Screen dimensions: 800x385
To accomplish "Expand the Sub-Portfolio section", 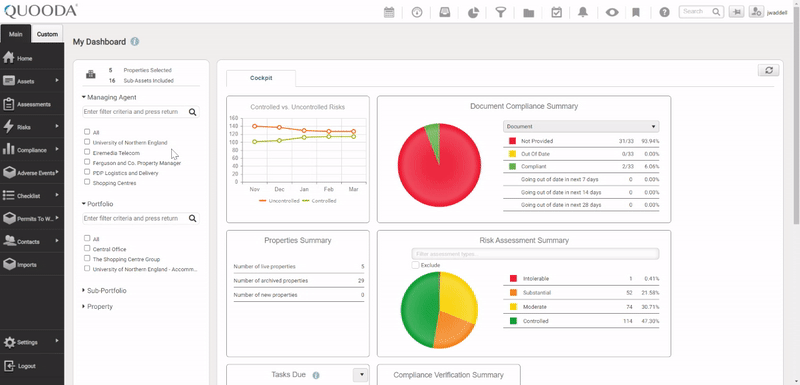I will (x=104, y=291).
